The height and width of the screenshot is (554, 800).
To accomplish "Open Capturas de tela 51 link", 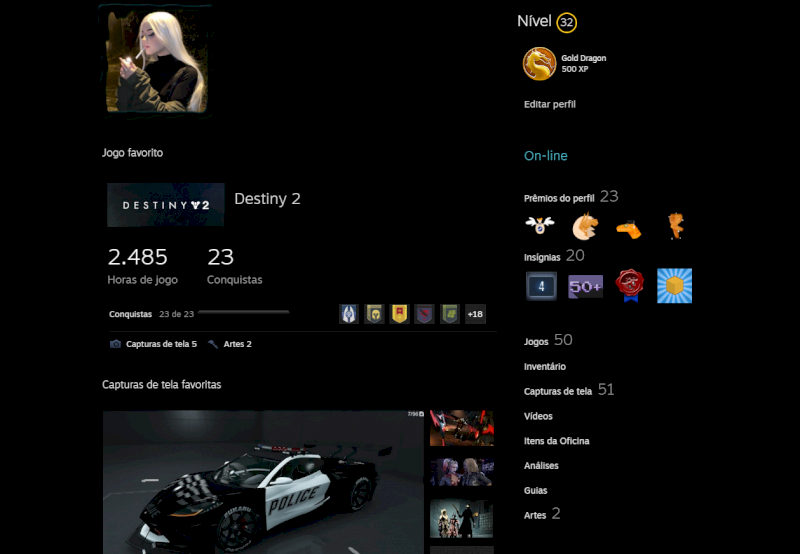I will tap(569, 390).
